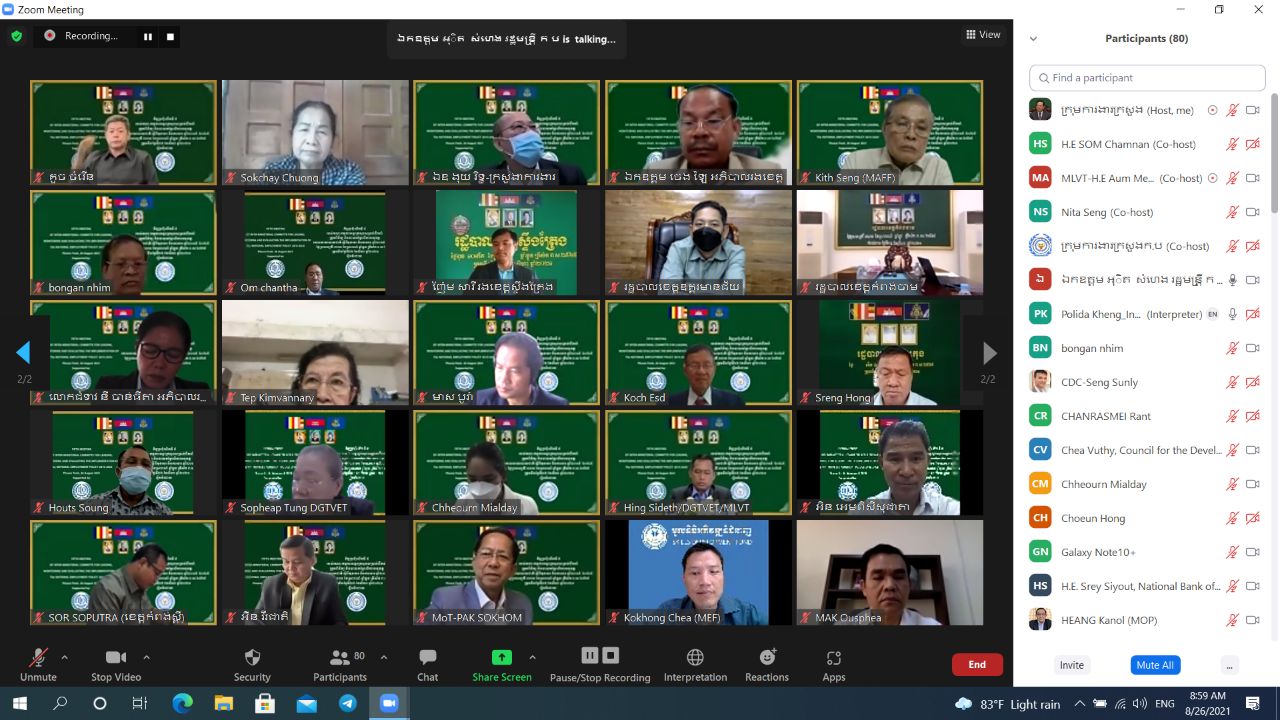Open the Participants panel icon

click(x=339, y=657)
